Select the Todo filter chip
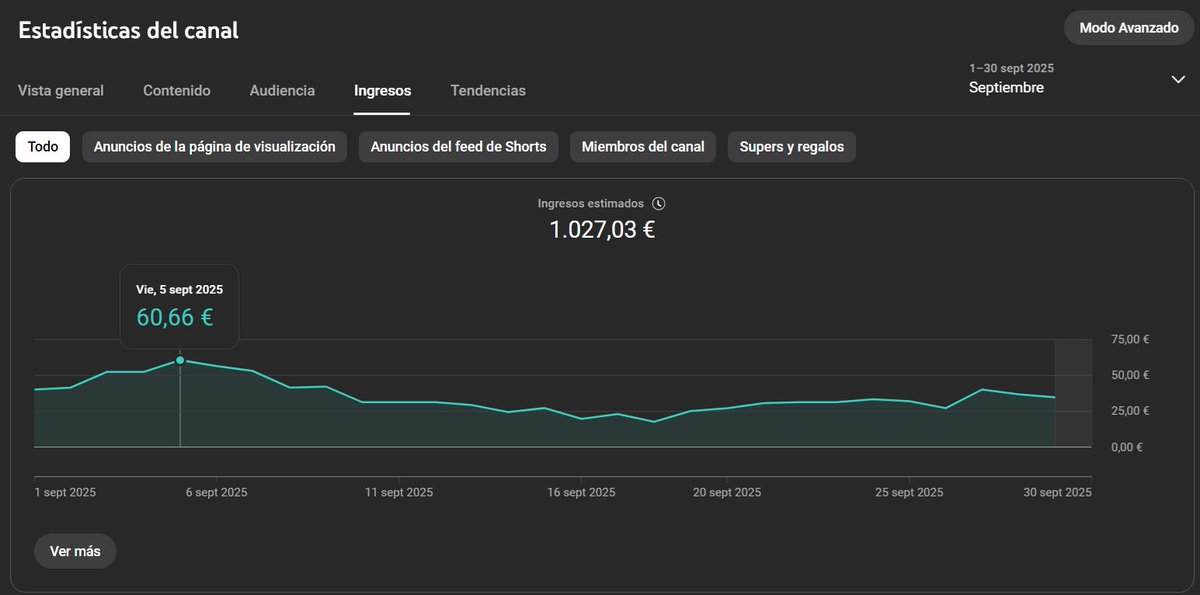This screenshot has width=1200, height=595. [43, 146]
